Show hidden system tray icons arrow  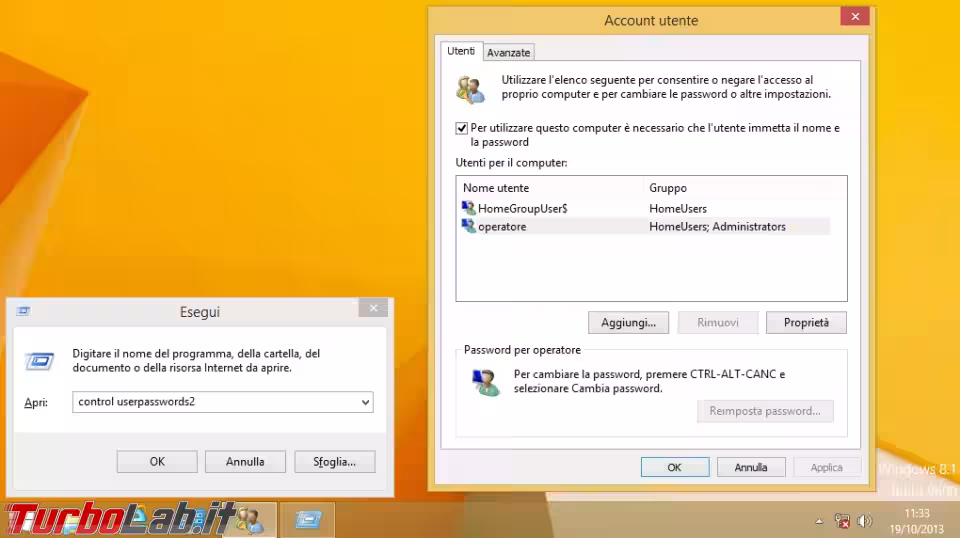coord(819,521)
